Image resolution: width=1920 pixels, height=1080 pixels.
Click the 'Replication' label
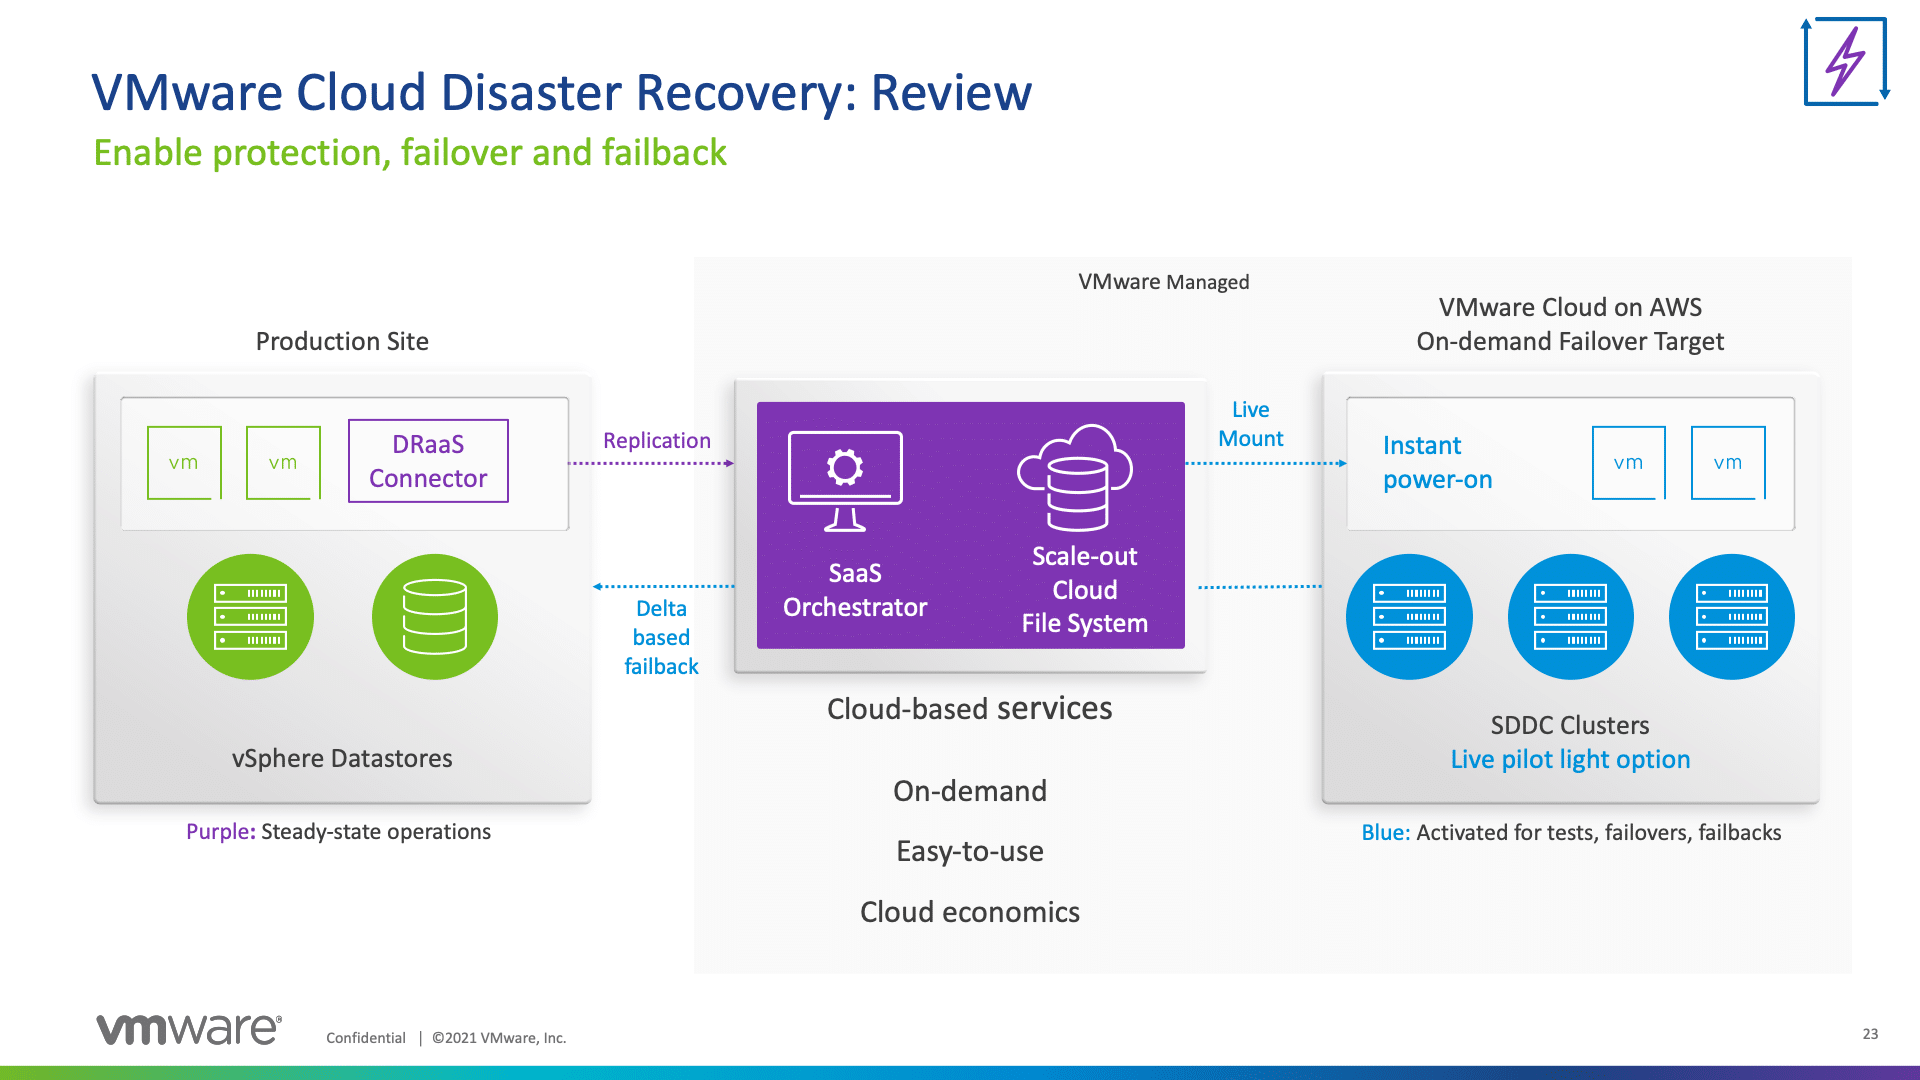coord(657,441)
